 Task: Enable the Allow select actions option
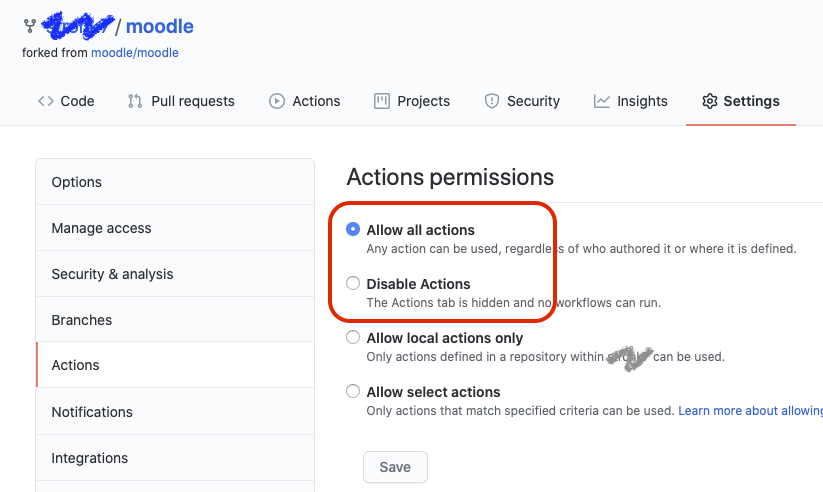point(353,391)
